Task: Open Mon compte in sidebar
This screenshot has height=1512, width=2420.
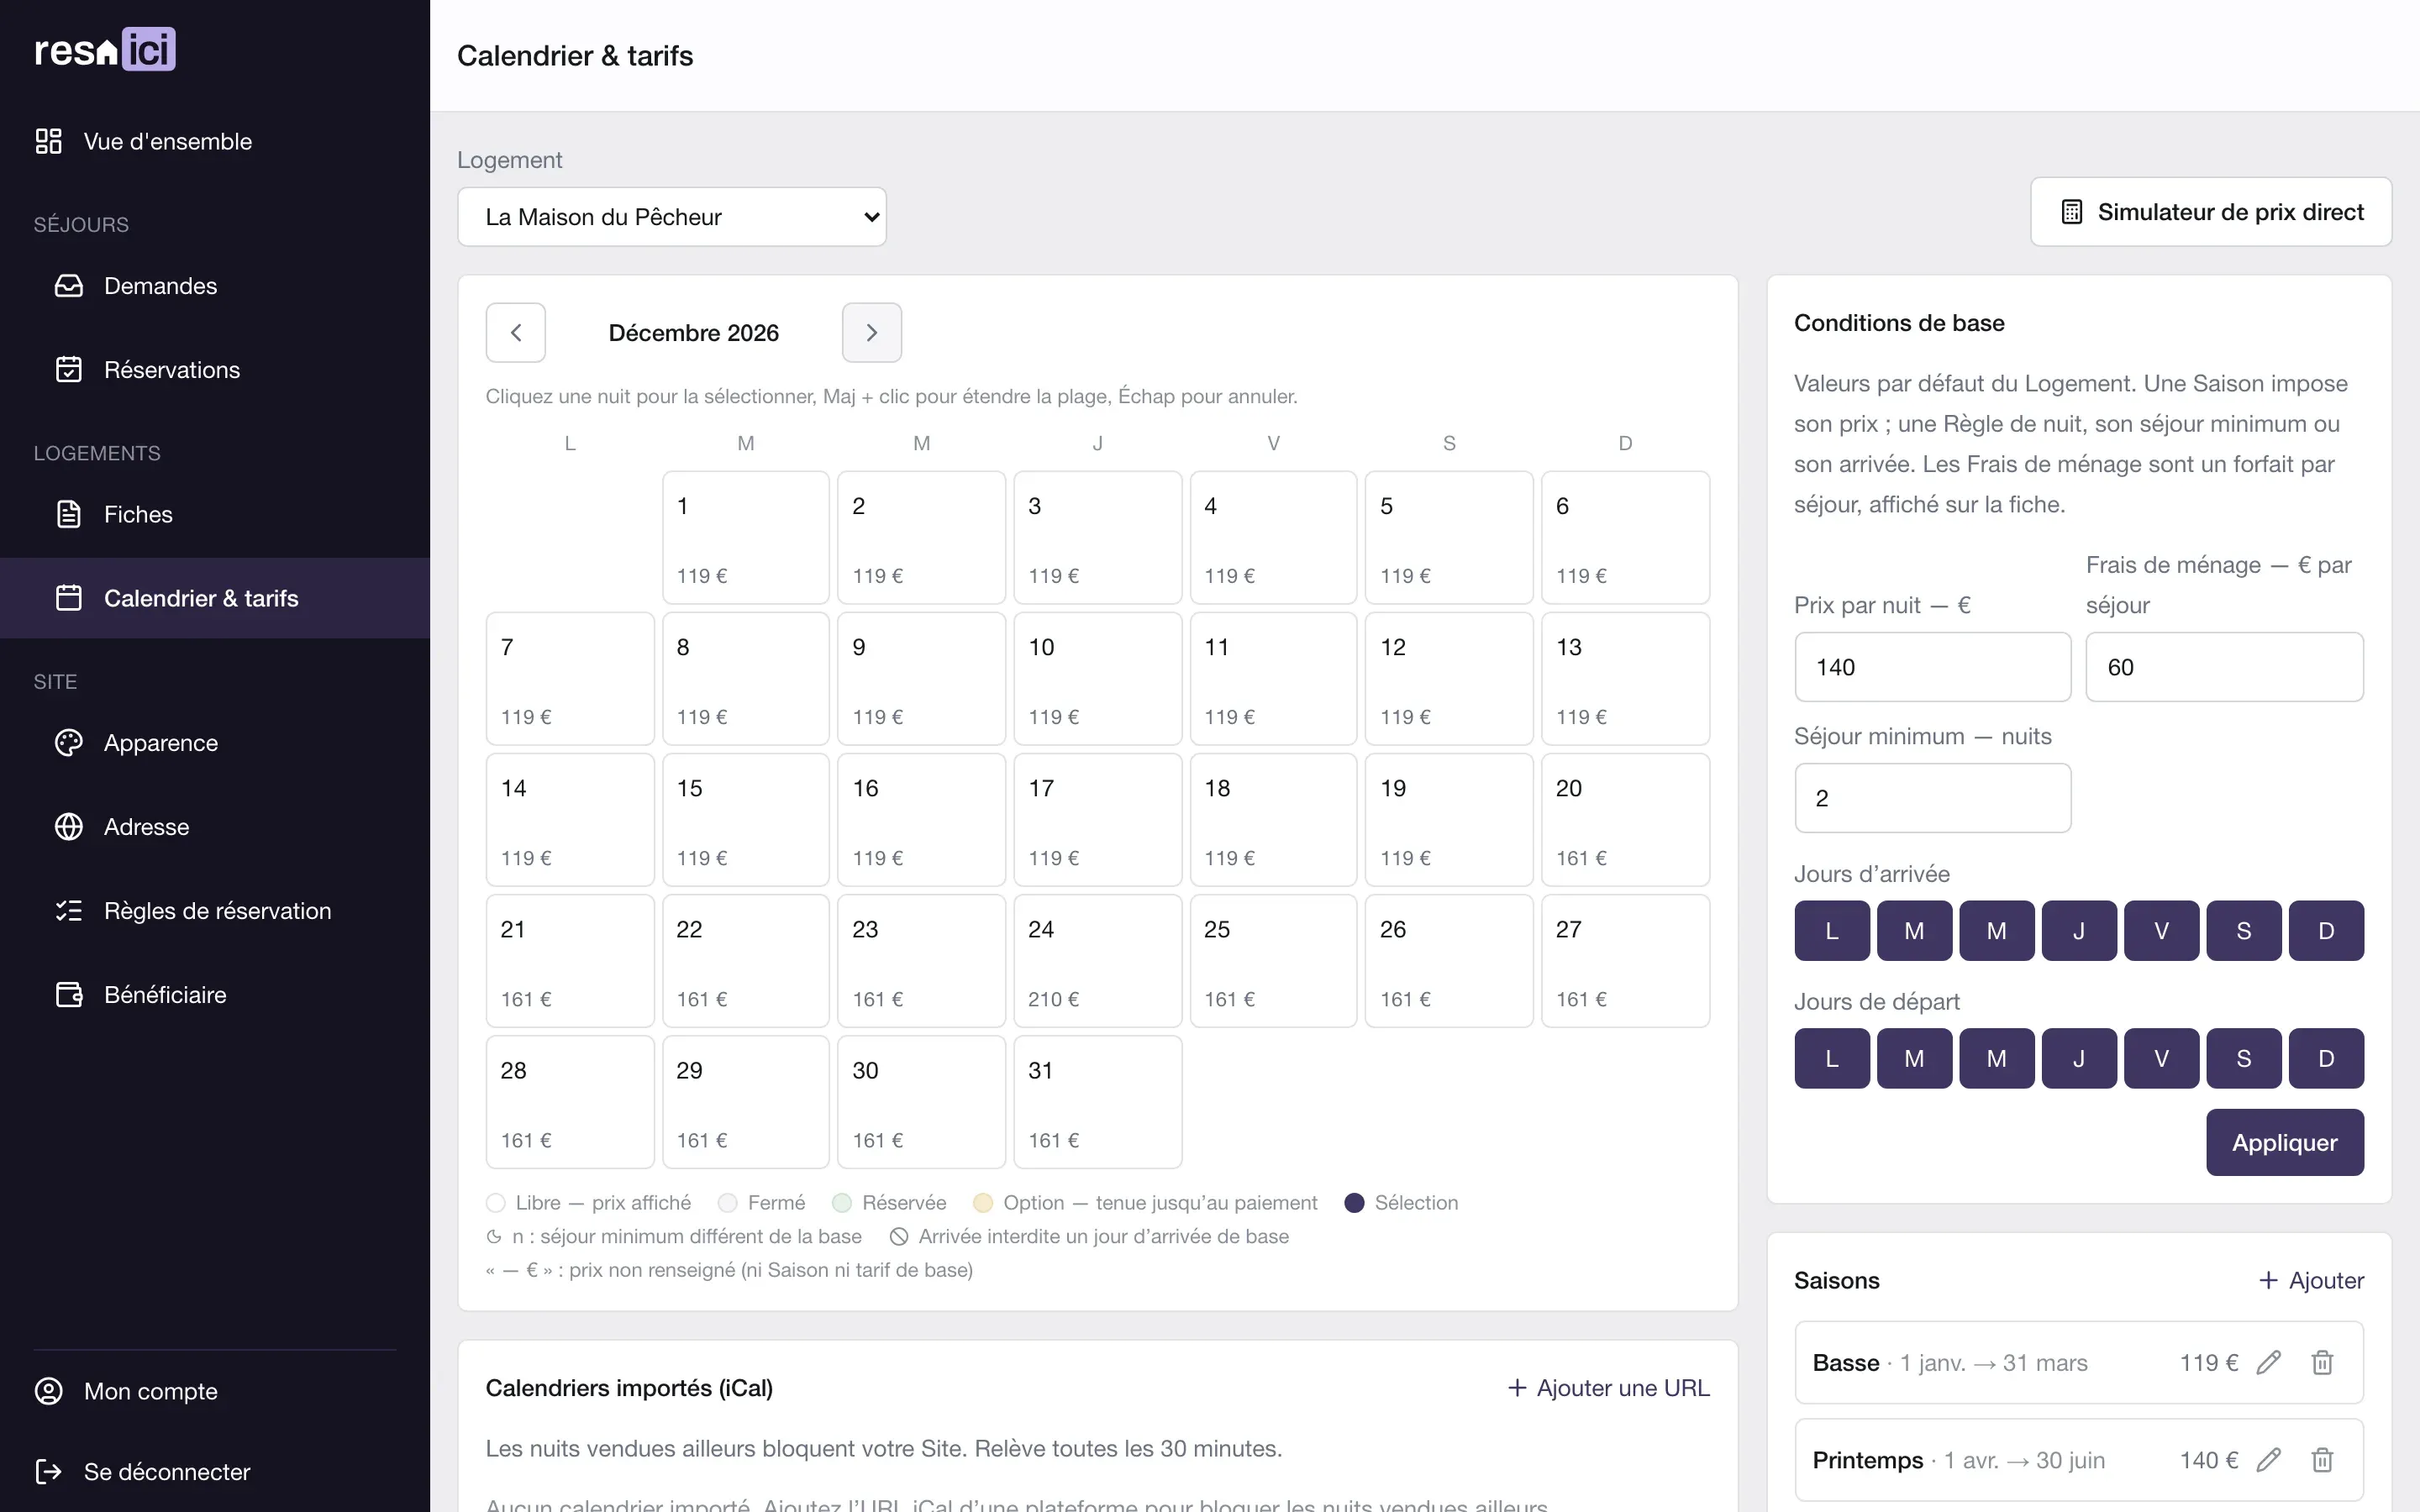Action: click(215, 1391)
